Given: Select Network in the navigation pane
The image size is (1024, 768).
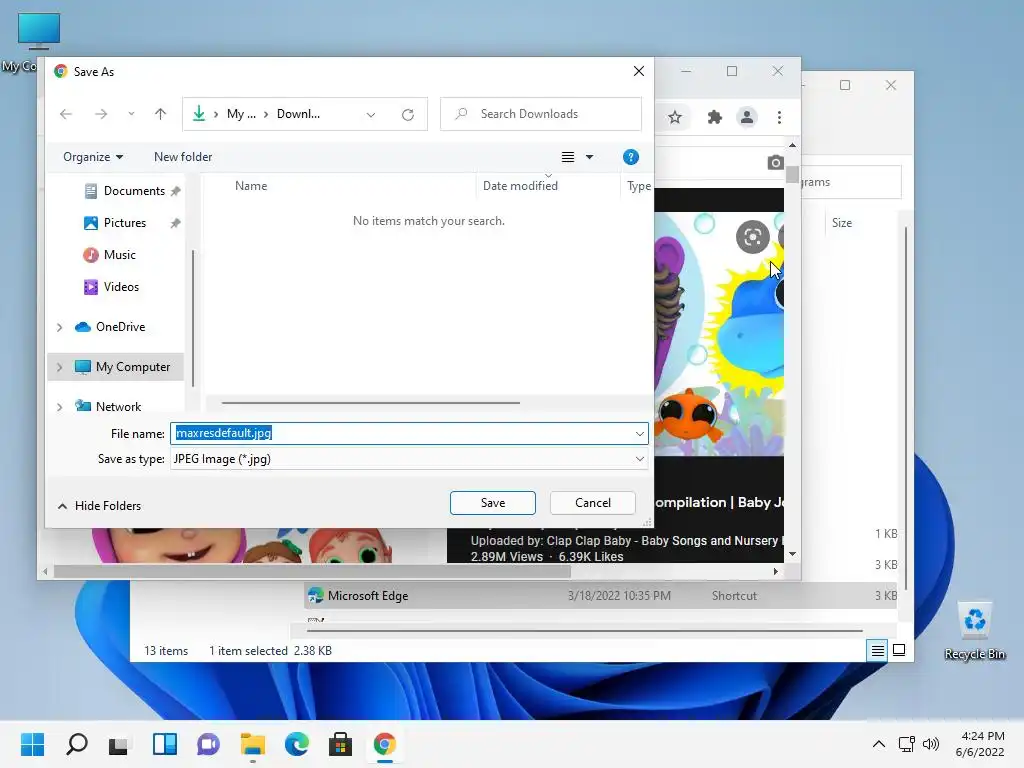Looking at the screenshot, I should pyautogui.click(x=118, y=406).
